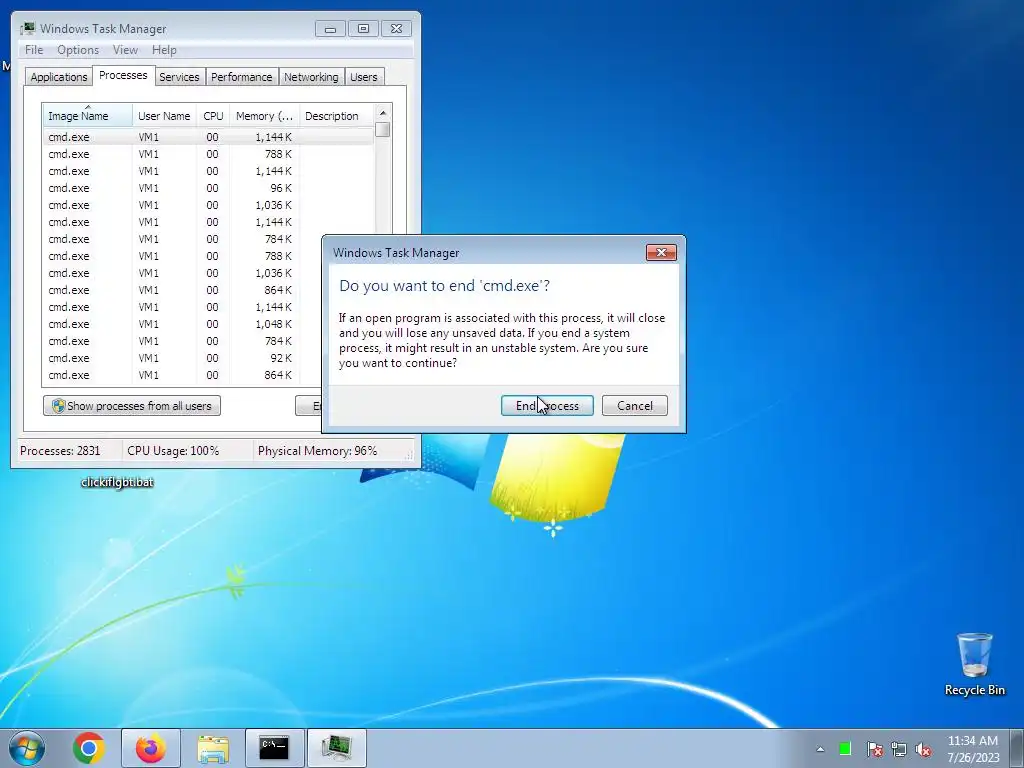1024x768 pixels.
Task: Click the CPU Usage: 100% status text
Action: point(173,451)
